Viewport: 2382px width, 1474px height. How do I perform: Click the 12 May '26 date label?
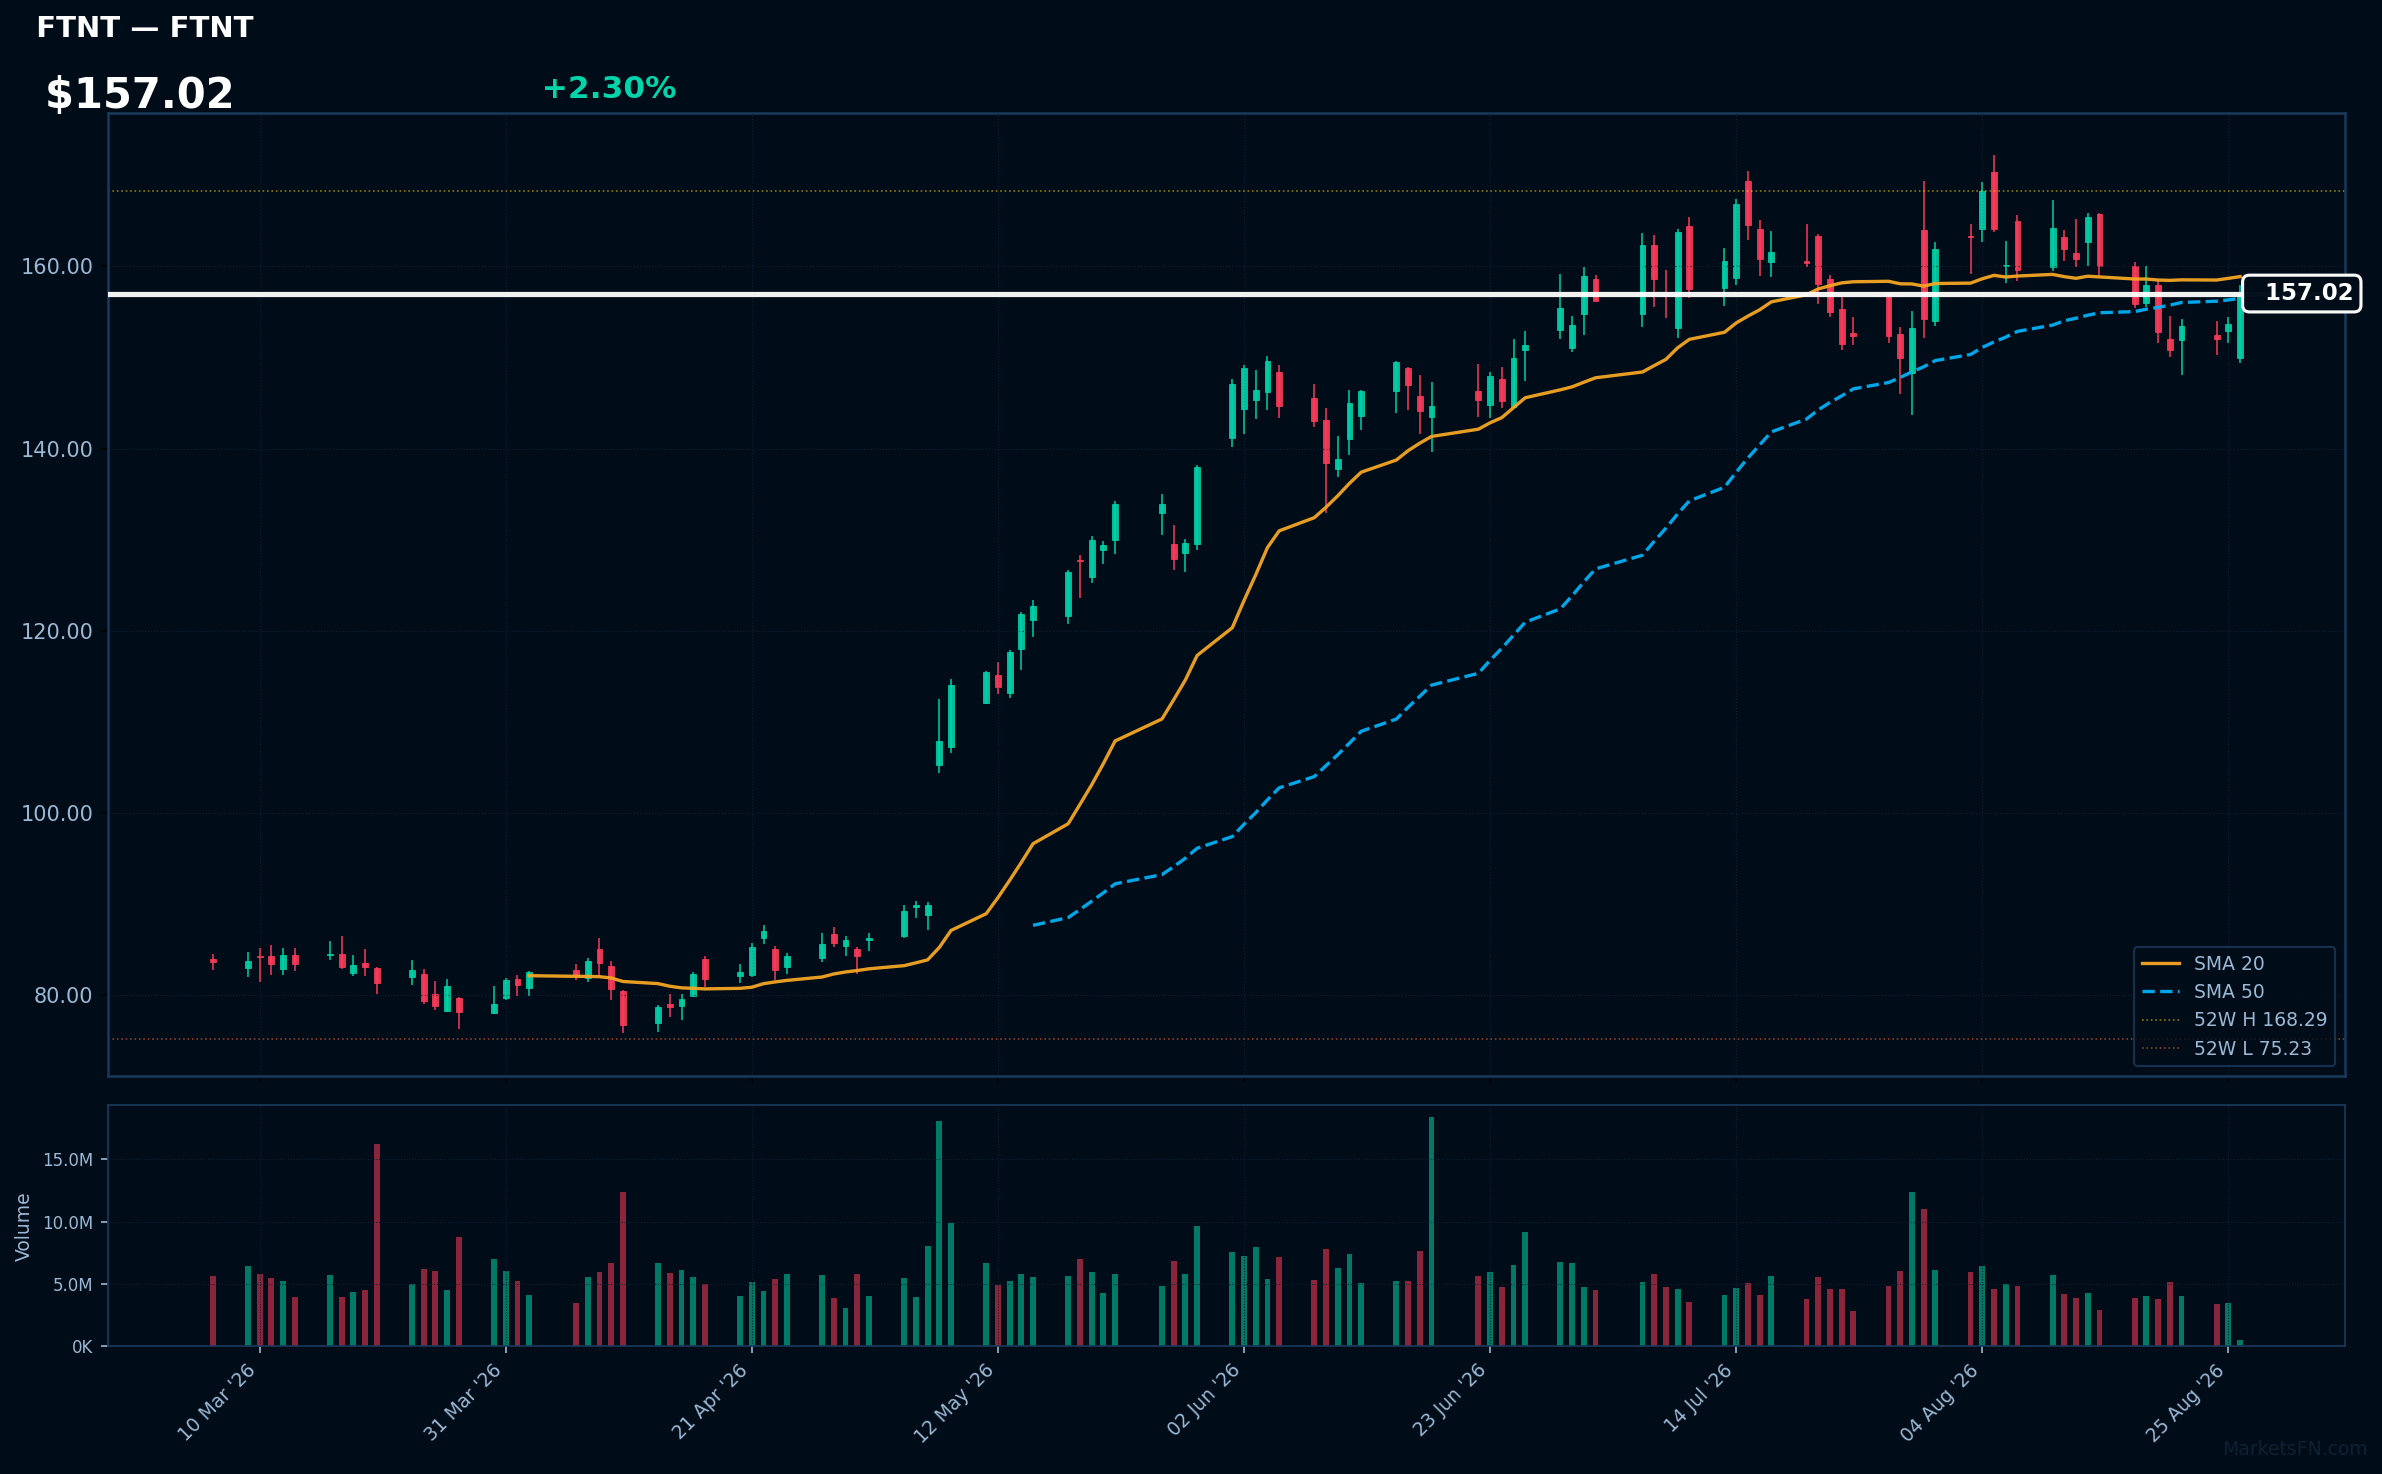tap(954, 1402)
